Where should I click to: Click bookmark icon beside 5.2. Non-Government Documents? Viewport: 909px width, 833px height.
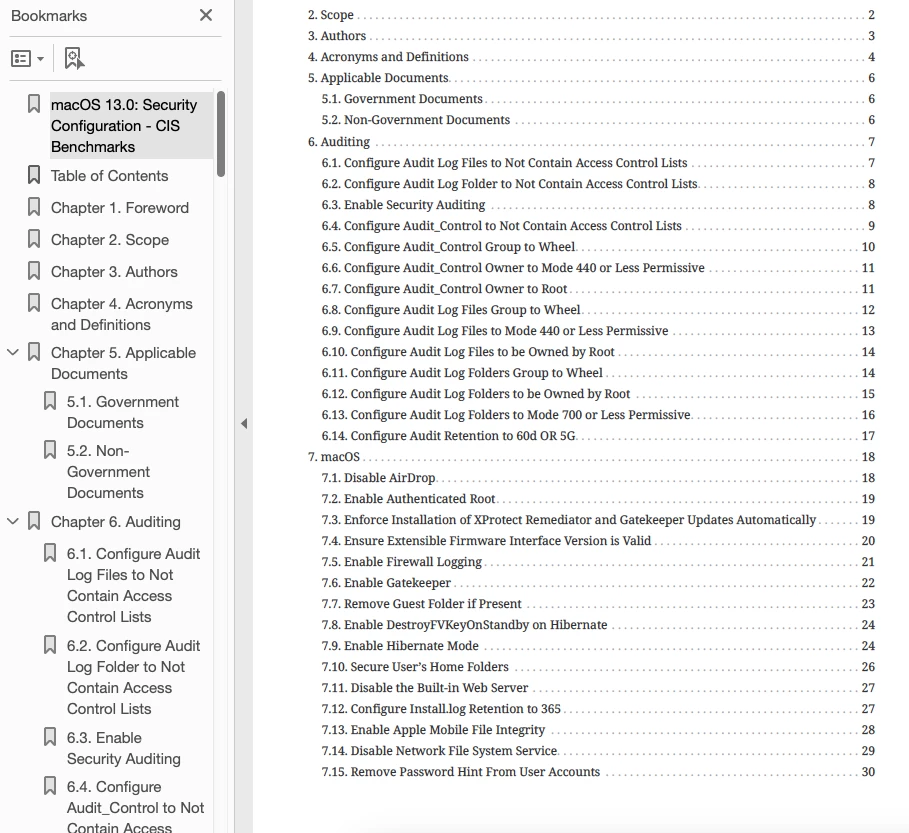pyautogui.click(x=50, y=450)
